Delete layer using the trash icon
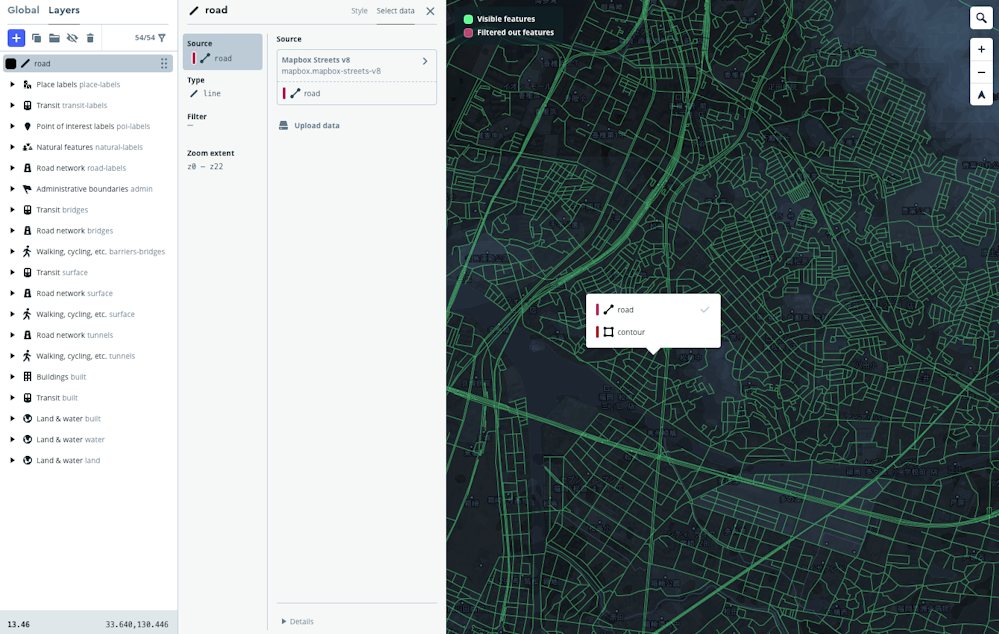The height and width of the screenshot is (634, 999). coord(90,38)
